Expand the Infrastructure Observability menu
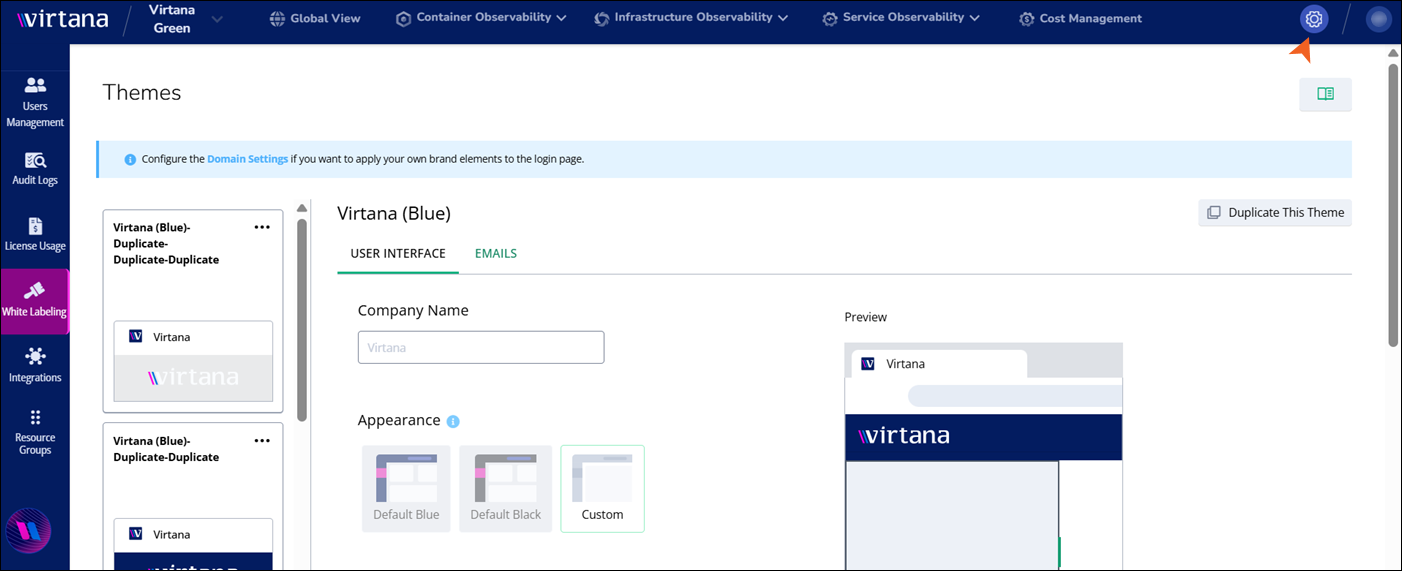The height and width of the screenshot is (571, 1402). click(691, 18)
